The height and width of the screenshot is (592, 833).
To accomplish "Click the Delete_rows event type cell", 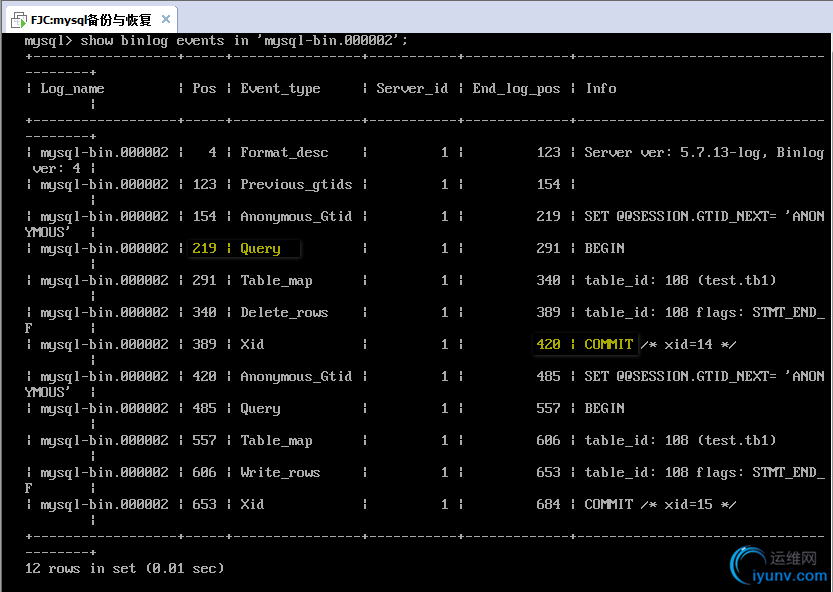I will pyautogui.click(x=284, y=312).
